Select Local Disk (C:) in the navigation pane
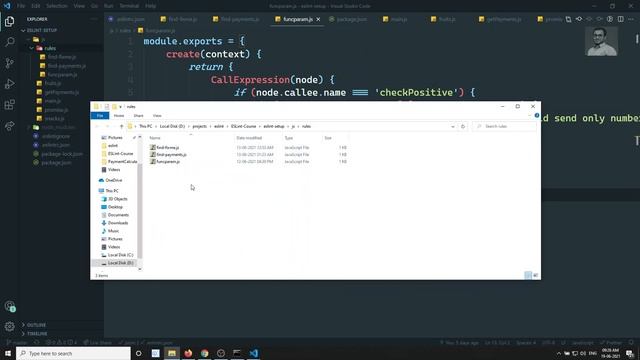Screen dimensions: 640x360 pyautogui.click(x=117, y=255)
